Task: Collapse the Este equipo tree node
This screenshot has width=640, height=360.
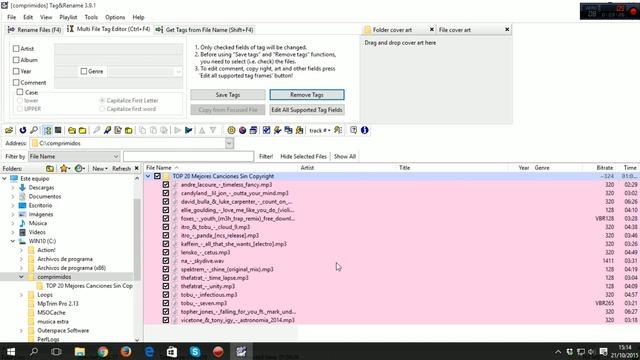Action: tap(4, 179)
